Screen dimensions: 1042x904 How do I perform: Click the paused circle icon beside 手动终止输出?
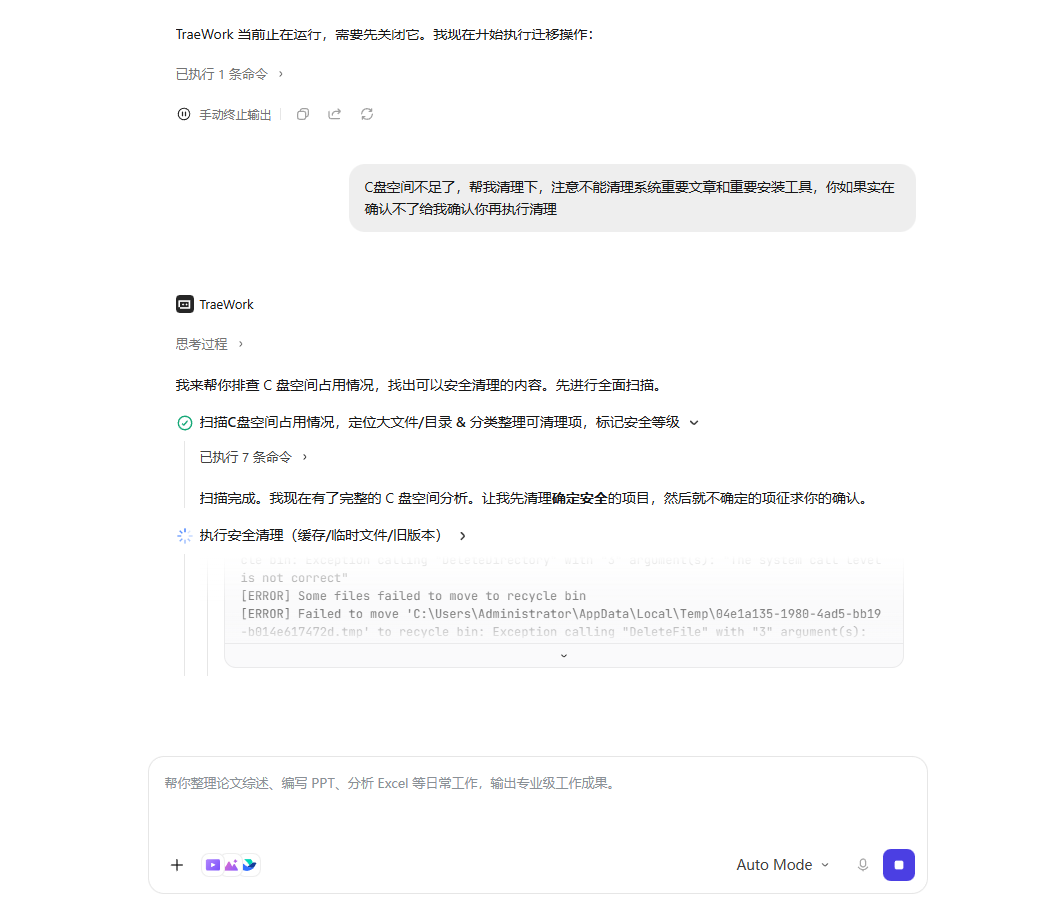pos(184,114)
